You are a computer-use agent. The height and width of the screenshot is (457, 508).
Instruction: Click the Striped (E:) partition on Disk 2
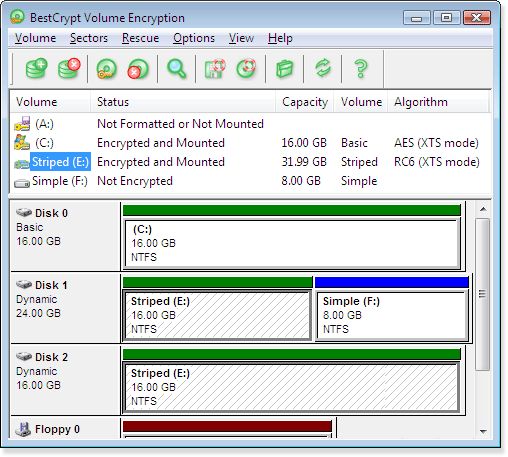pyautogui.click(x=291, y=388)
